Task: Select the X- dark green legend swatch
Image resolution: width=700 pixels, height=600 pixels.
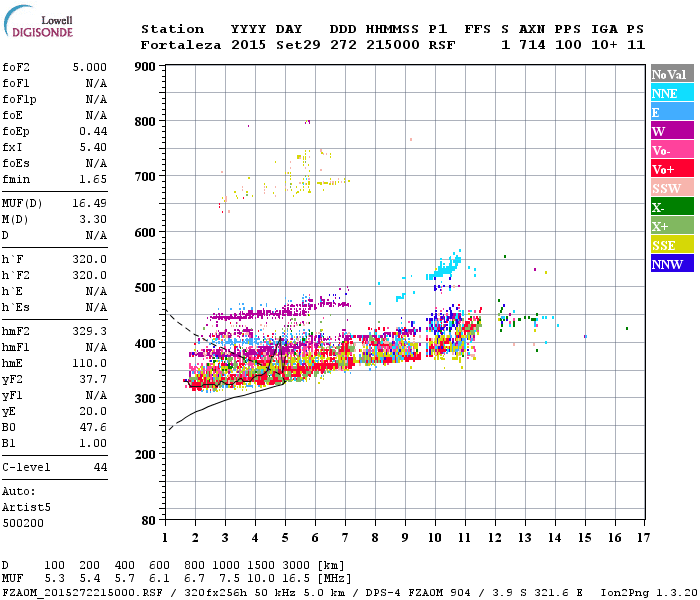Action: tap(672, 207)
